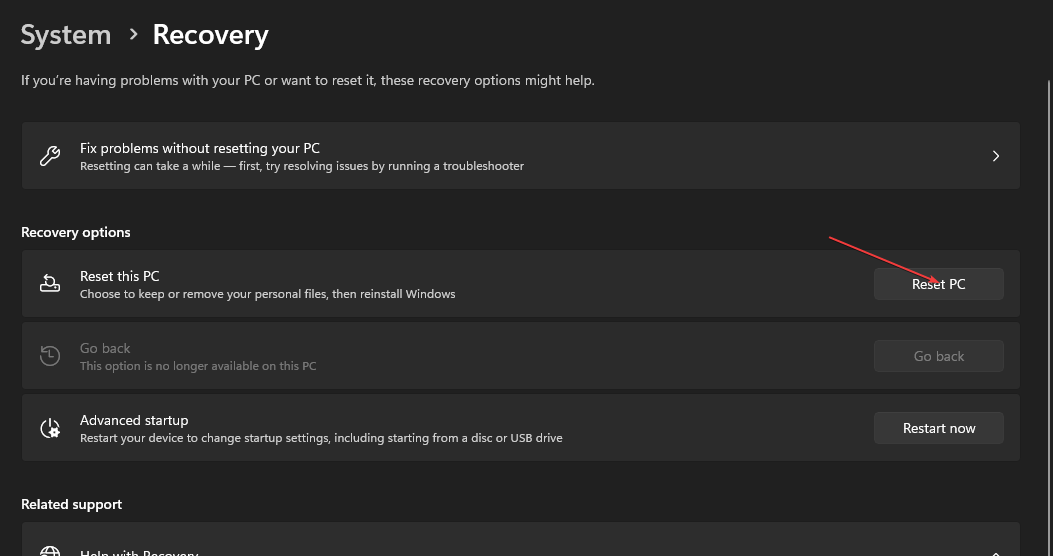The width and height of the screenshot is (1053, 556).
Task: Click the wrench troubleshoot icon
Action: [50, 156]
